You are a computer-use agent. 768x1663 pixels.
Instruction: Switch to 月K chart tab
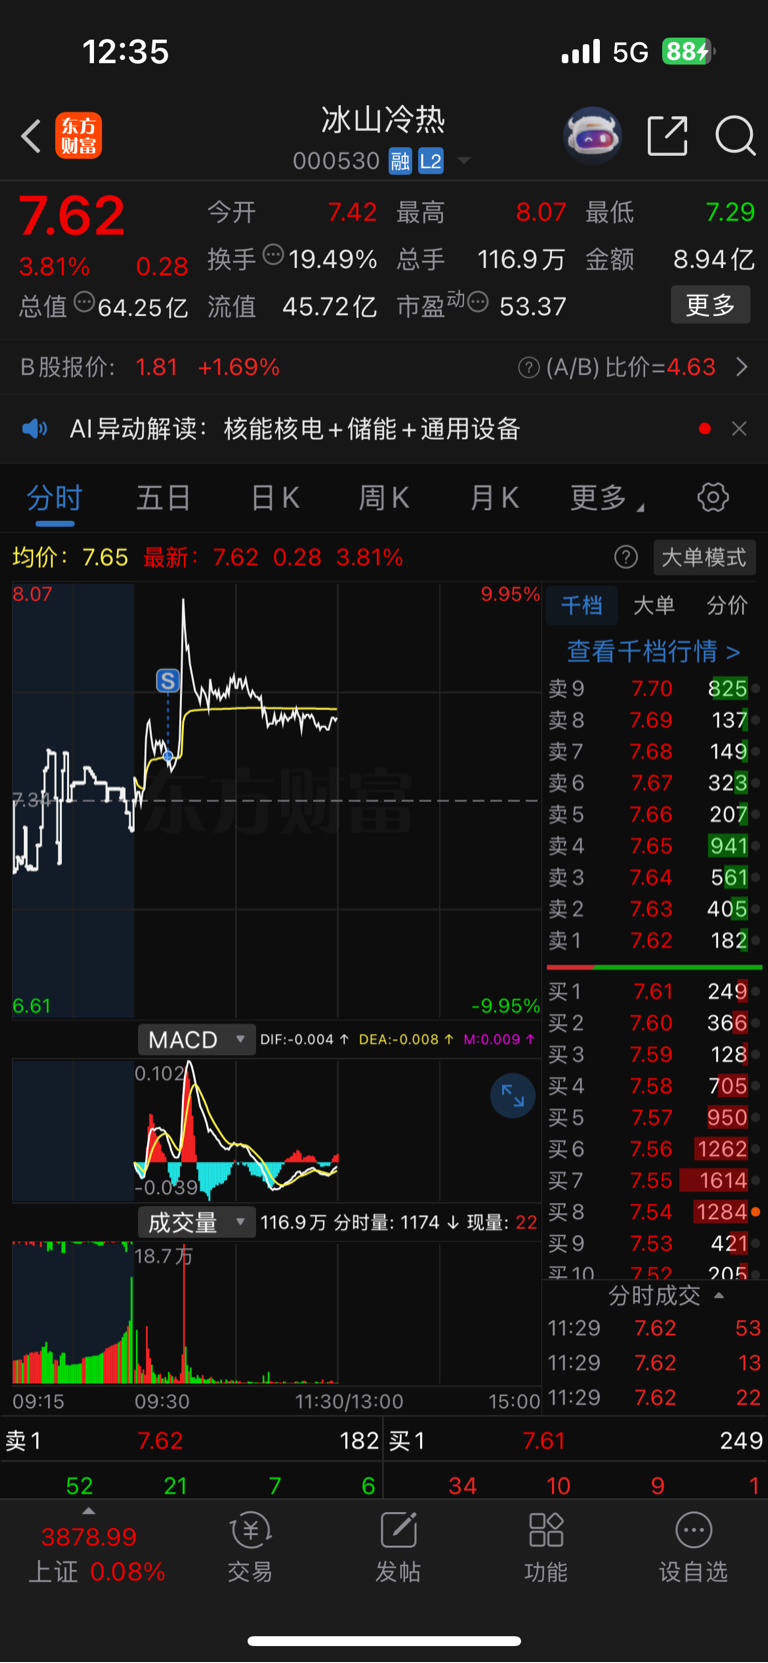(494, 497)
